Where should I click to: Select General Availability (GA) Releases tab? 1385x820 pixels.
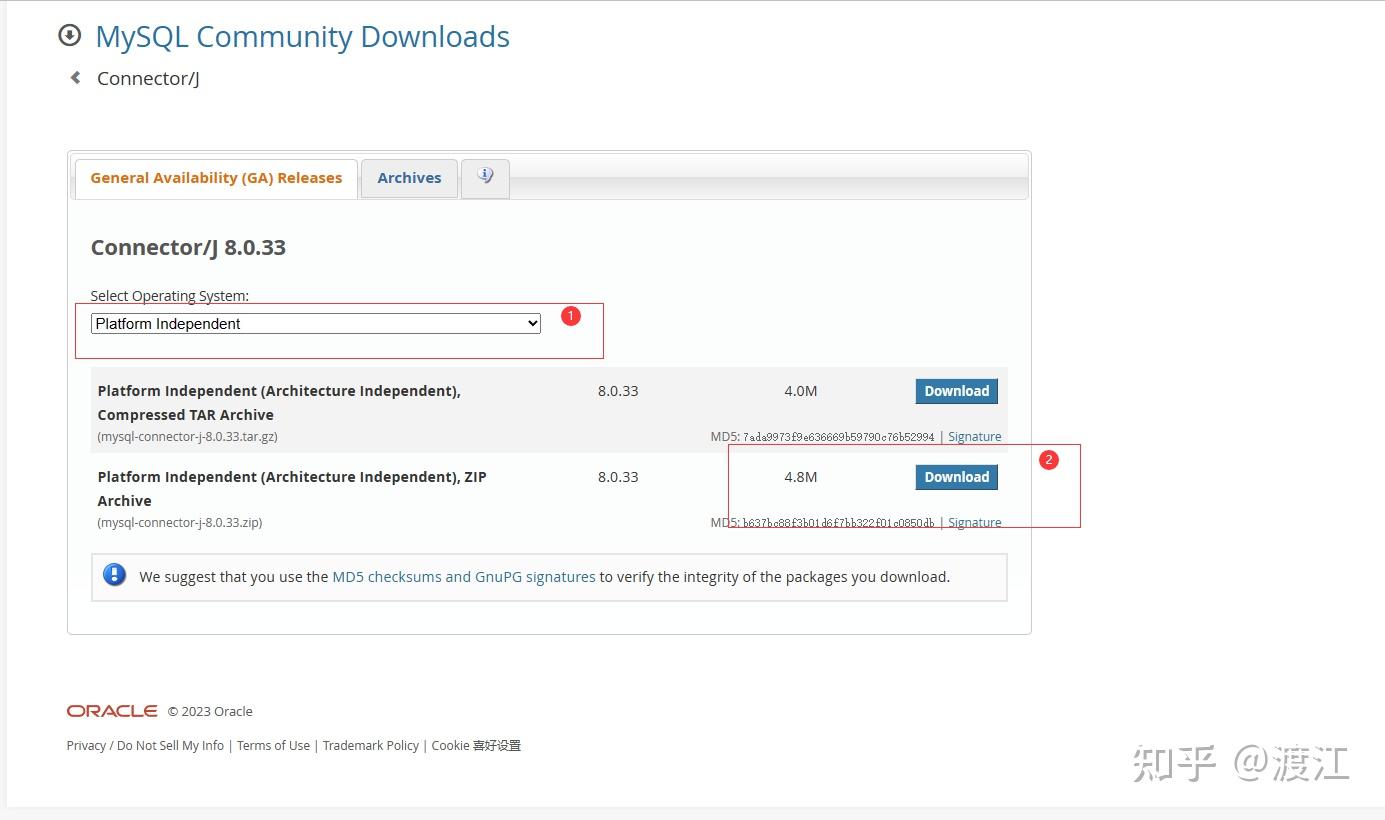click(216, 178)
